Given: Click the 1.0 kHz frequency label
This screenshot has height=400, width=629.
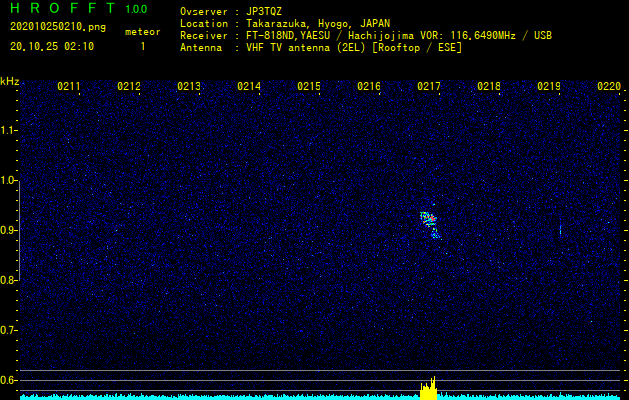Looking at the screenshot, I should tap(8, 180).
